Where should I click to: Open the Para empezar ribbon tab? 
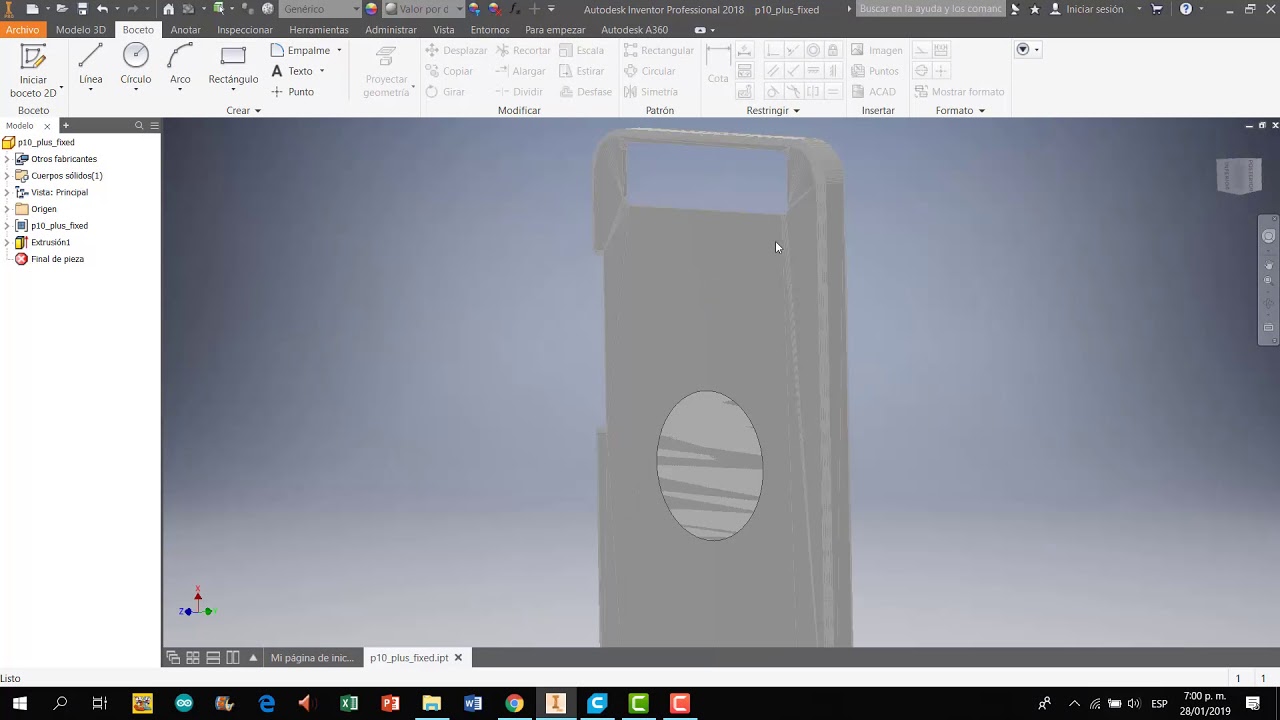[555, 30]
